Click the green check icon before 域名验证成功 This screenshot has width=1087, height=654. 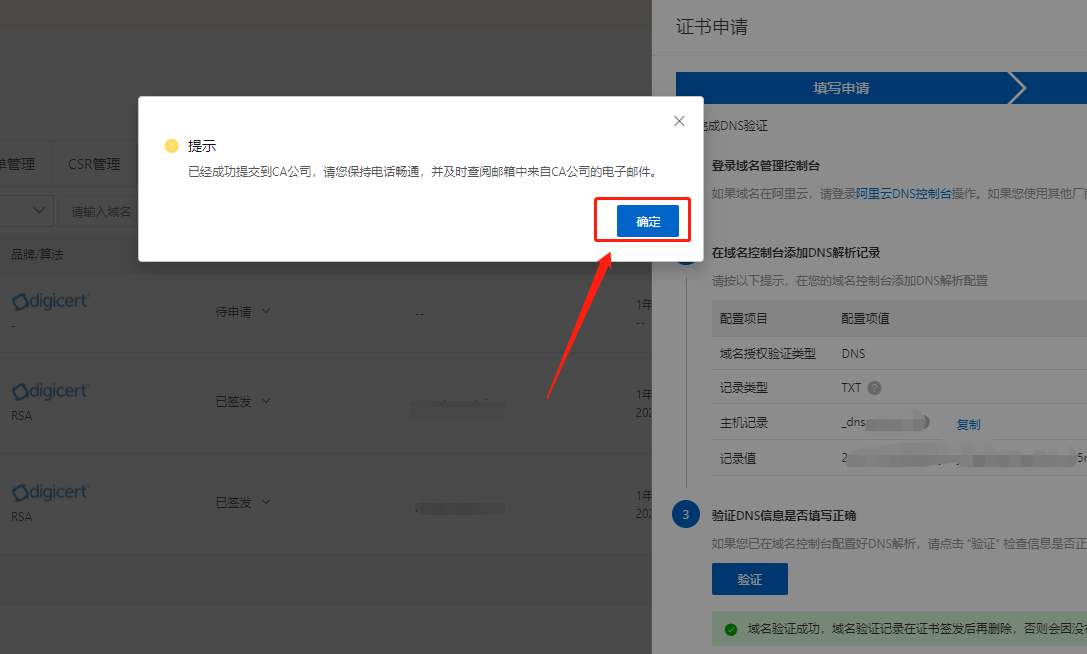click(x=731, y=629)
